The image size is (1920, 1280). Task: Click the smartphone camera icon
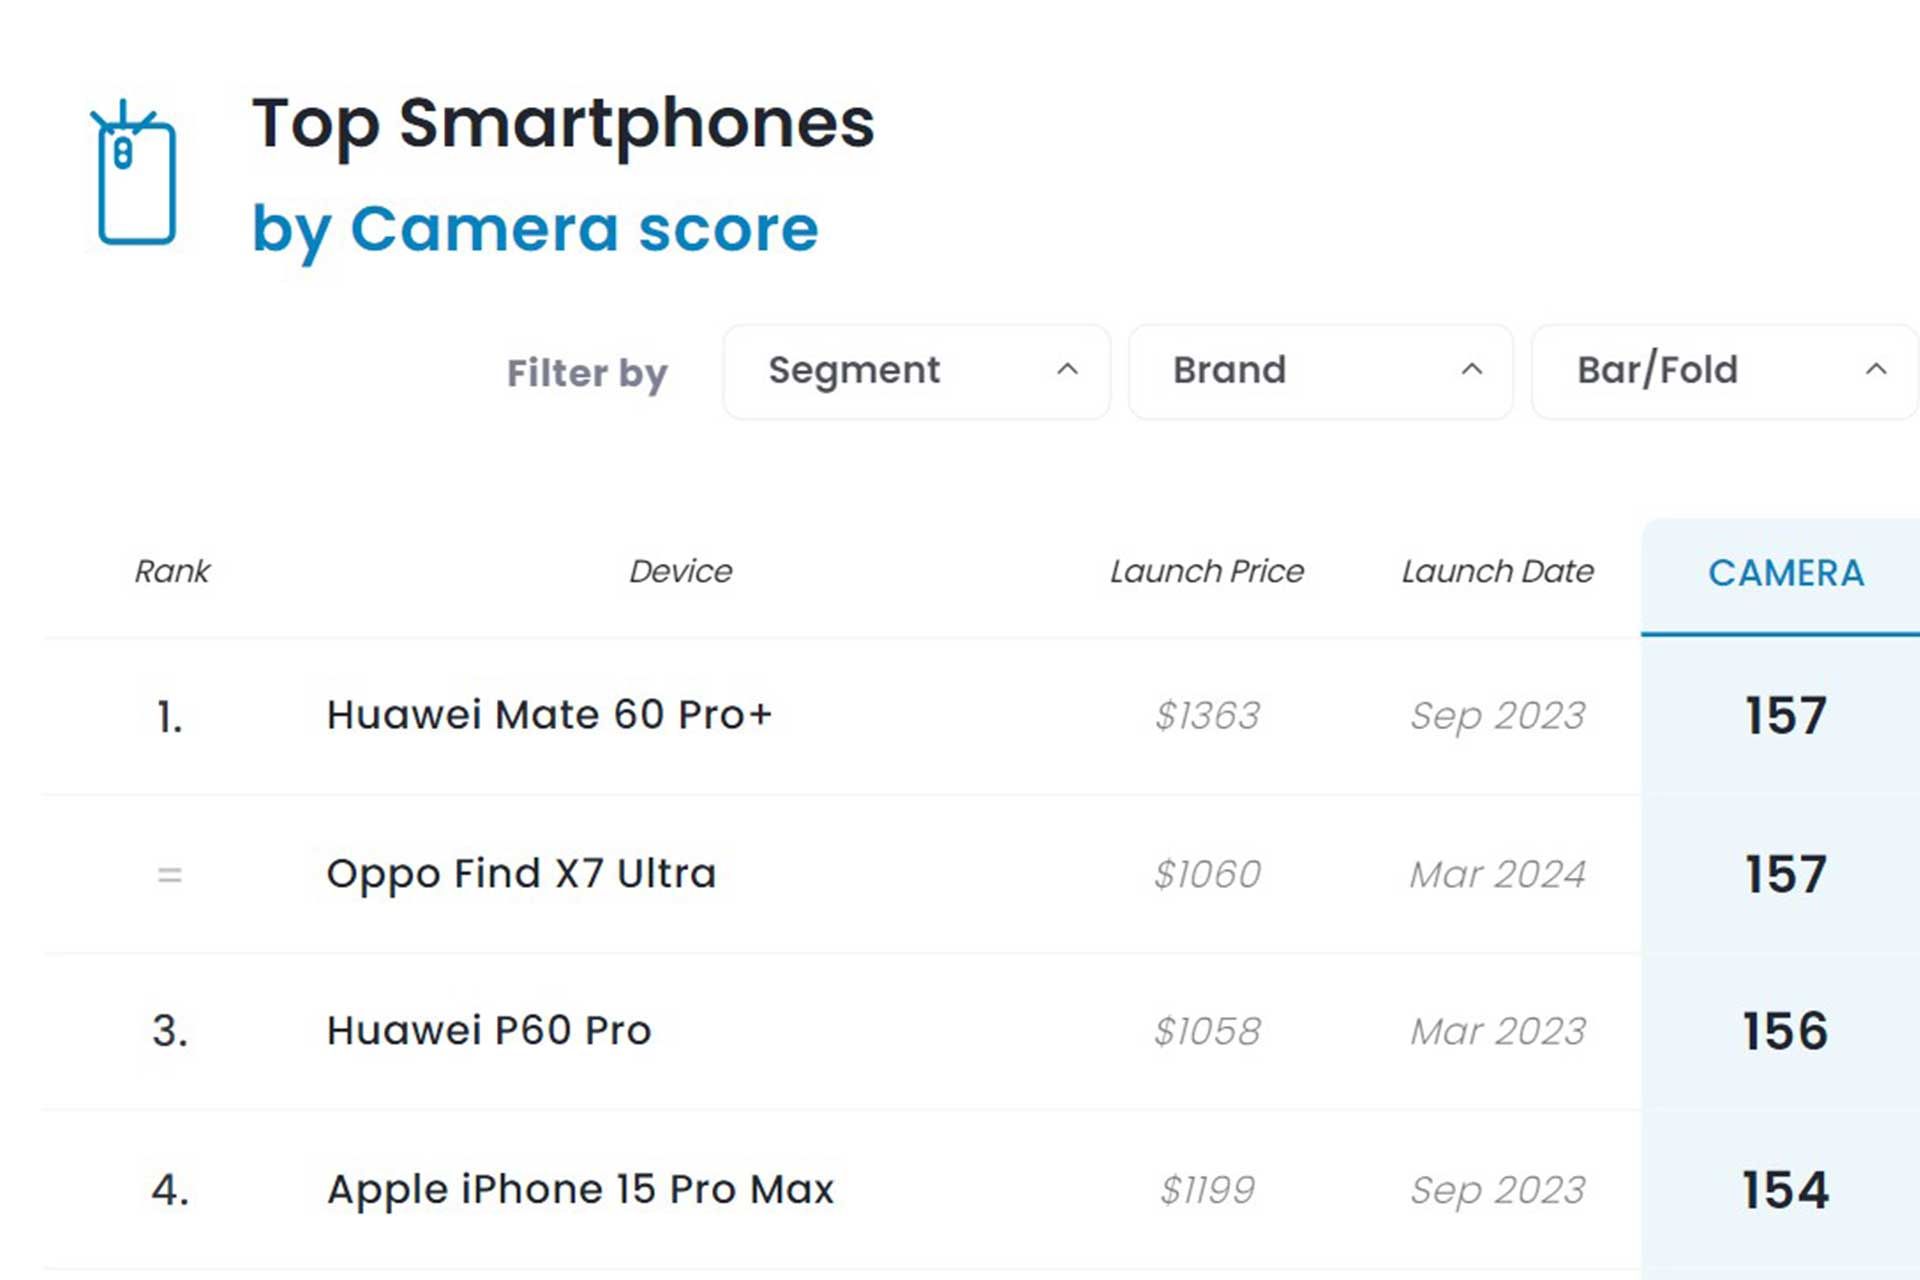pos(135,173)
